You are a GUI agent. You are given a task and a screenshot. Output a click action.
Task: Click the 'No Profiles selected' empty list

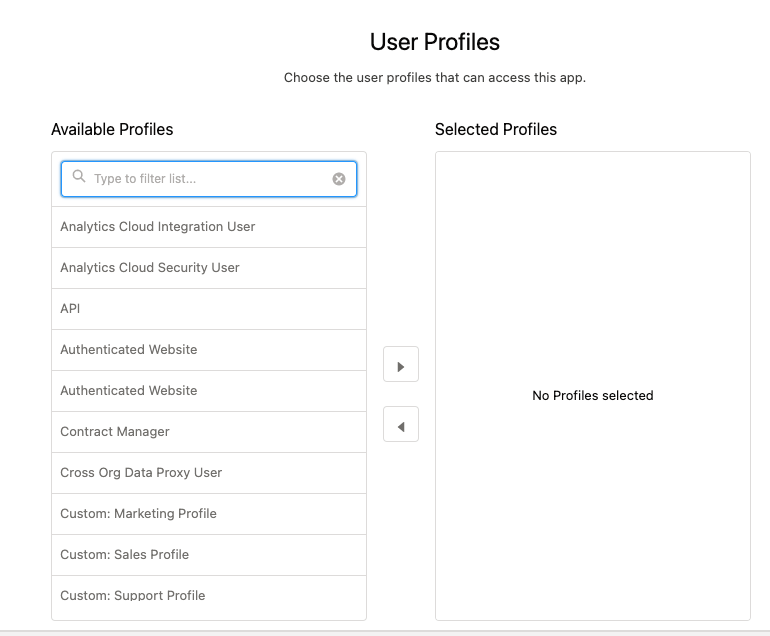[592, 396]
